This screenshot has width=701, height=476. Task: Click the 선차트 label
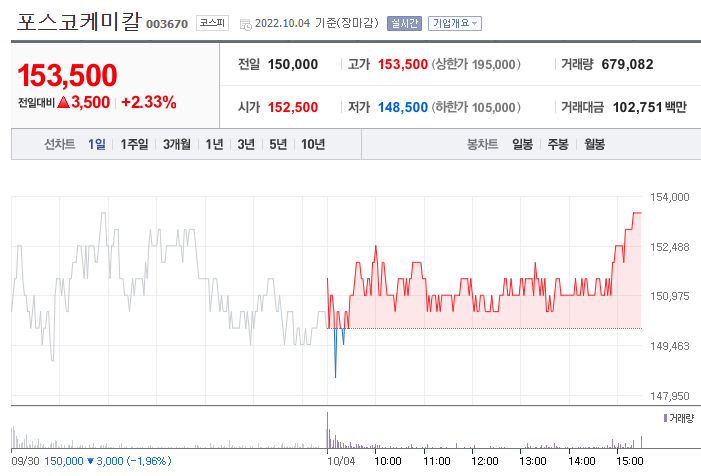[59, 144]
